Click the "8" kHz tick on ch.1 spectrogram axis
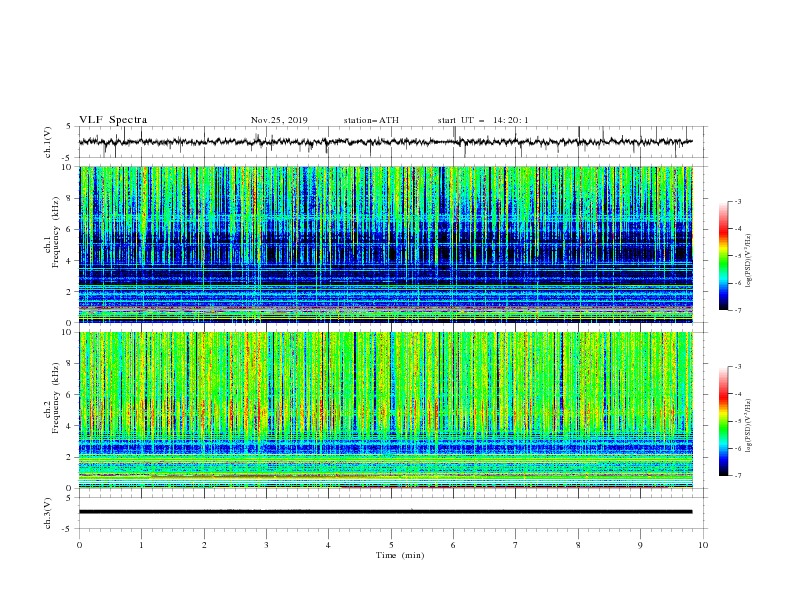Screen dimensions: 792x612 click(x=70, y=198)
